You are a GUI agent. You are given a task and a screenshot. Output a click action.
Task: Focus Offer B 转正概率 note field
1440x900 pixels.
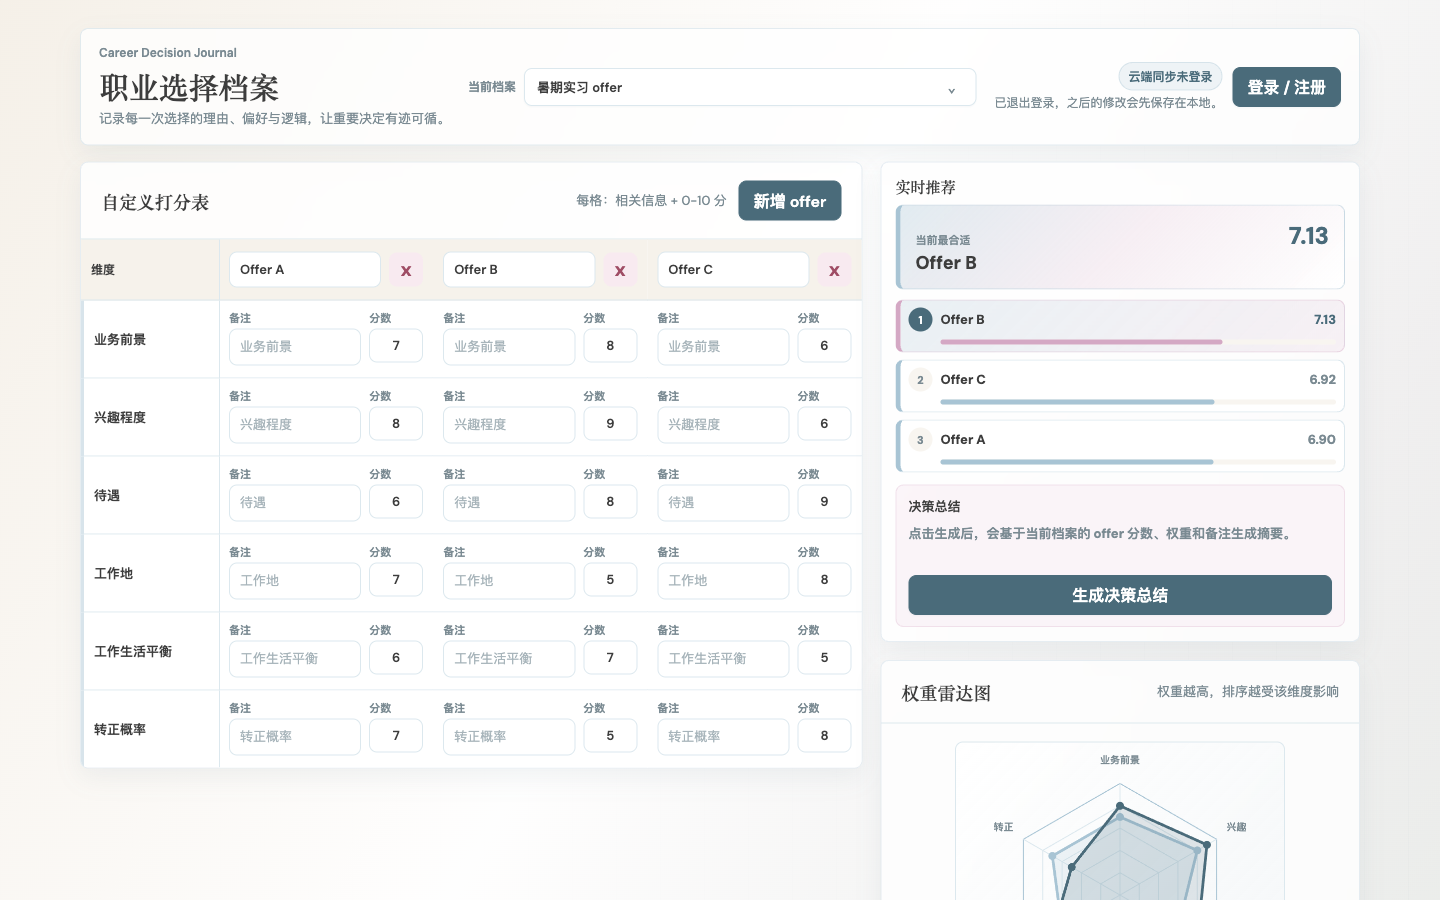click(x=509, y=737)
